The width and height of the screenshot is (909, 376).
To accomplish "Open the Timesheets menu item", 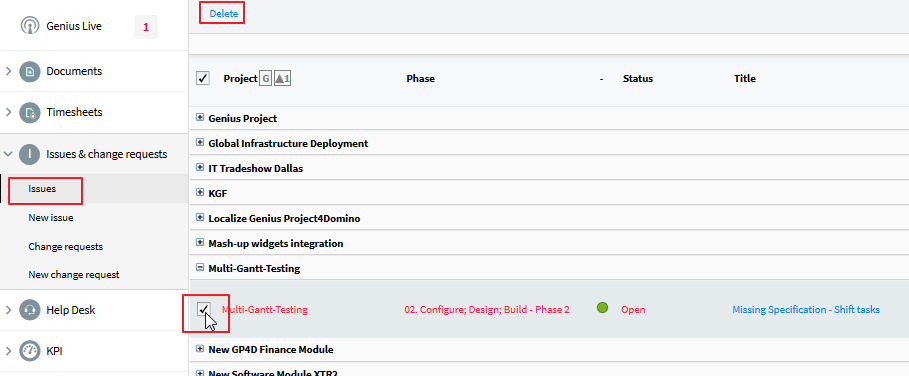I will click(x=74, y=112).
